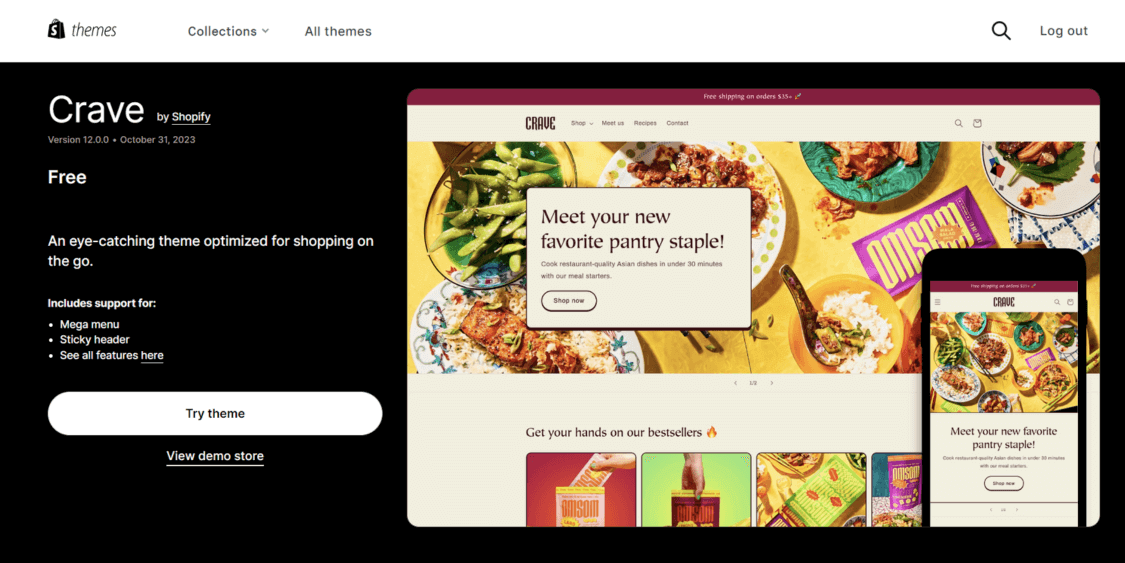Go to previous slide arrow in preview

(x=735, y=383)
